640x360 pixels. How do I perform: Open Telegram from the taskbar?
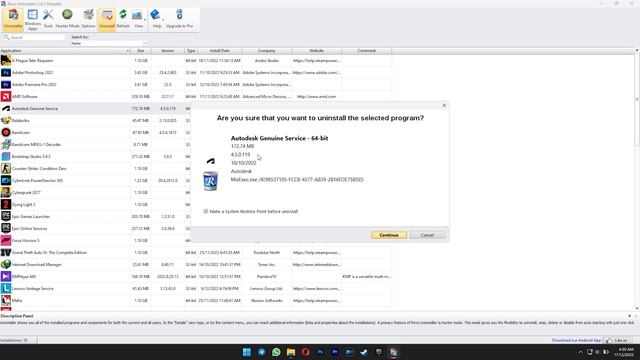[x=261, y=352]
